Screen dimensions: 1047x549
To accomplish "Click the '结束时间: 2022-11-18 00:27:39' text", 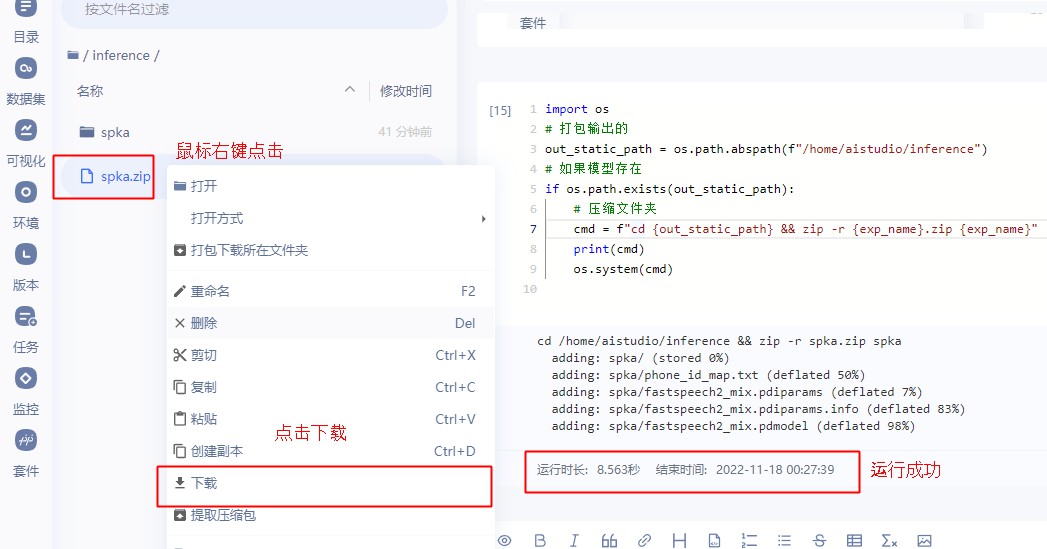I will pos(745,470).
